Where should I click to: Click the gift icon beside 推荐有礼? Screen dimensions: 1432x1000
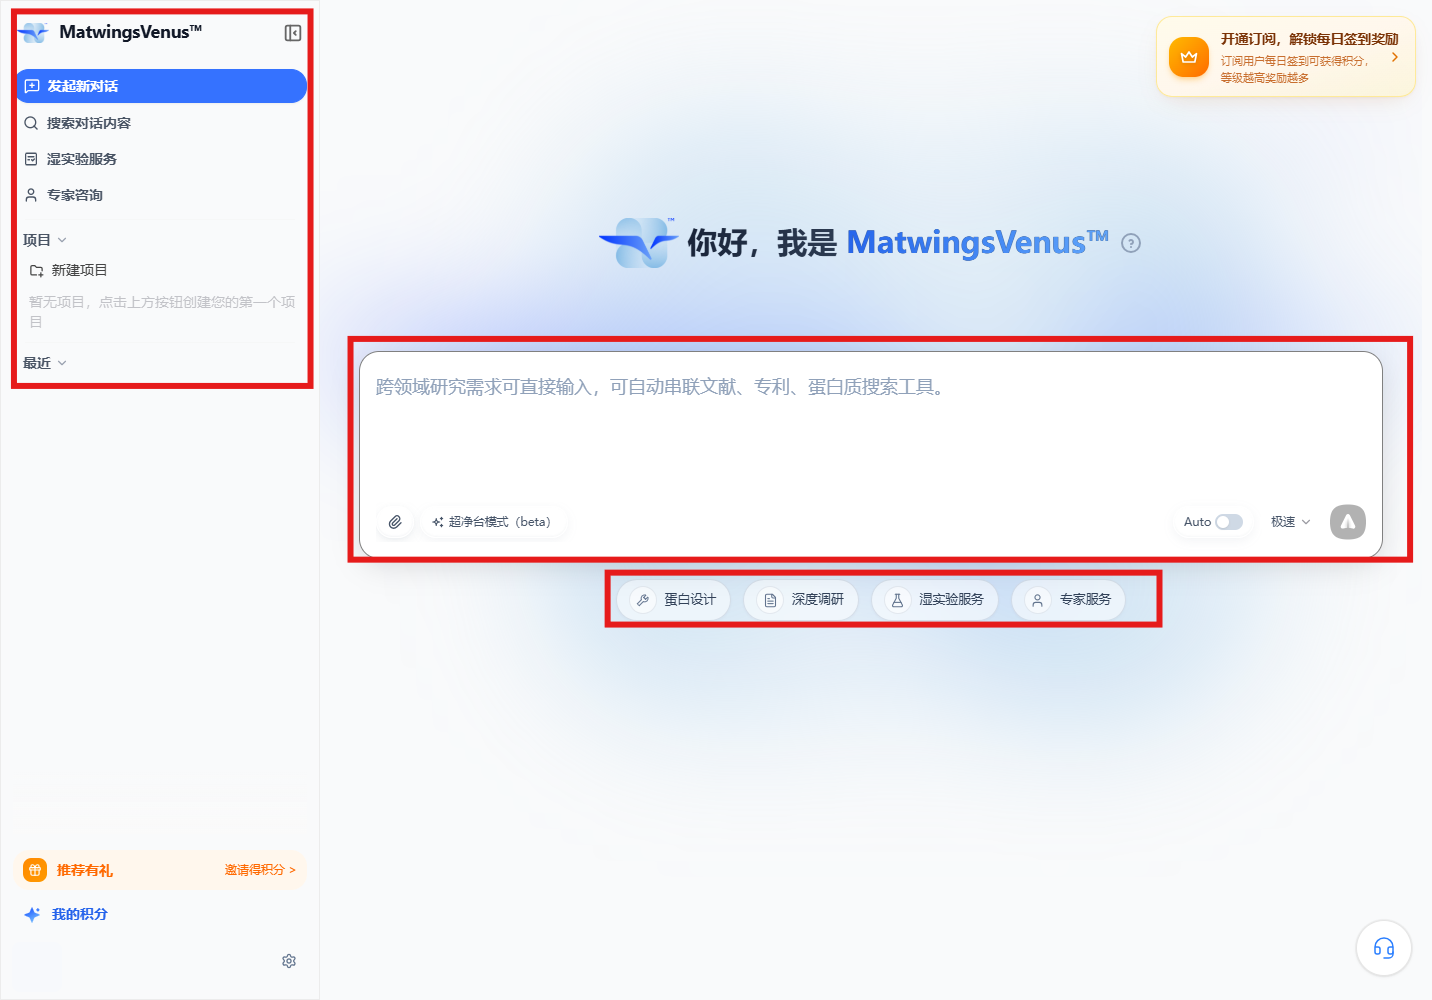point(35,870)
